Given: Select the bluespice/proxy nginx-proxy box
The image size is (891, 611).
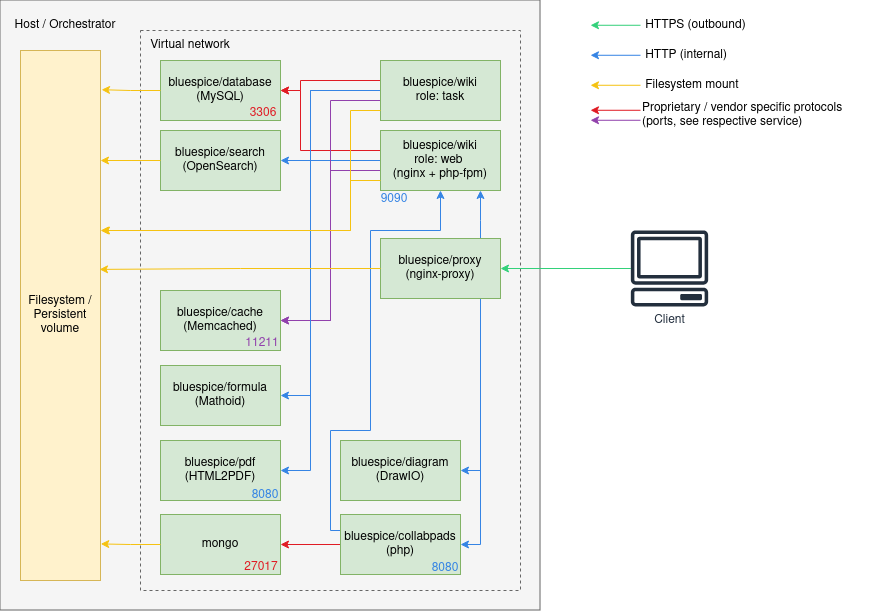Looking at the screenshot, I should pos(440,267).
